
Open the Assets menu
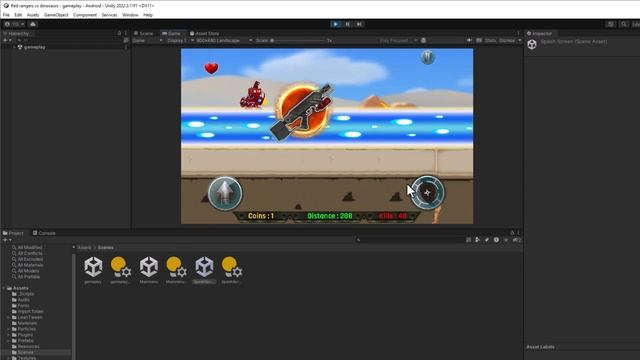pyautogui.click(x=33, y=15)
